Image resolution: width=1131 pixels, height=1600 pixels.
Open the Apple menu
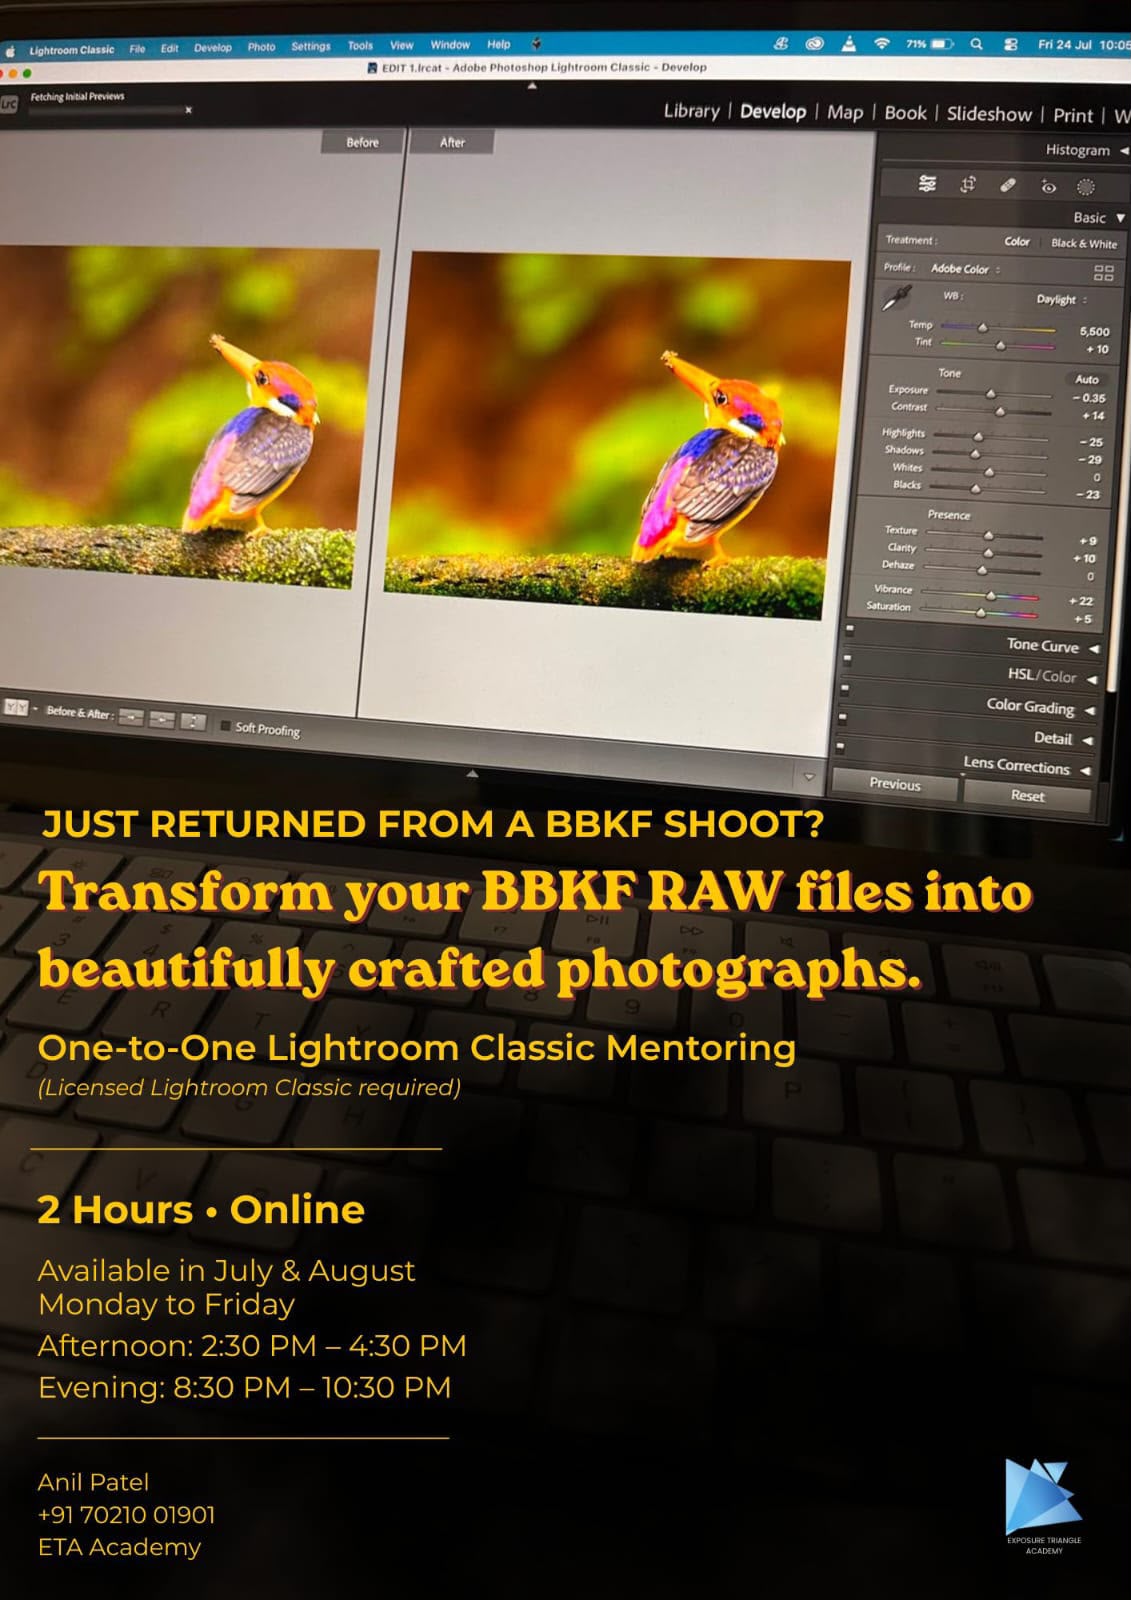pos(10,51)
